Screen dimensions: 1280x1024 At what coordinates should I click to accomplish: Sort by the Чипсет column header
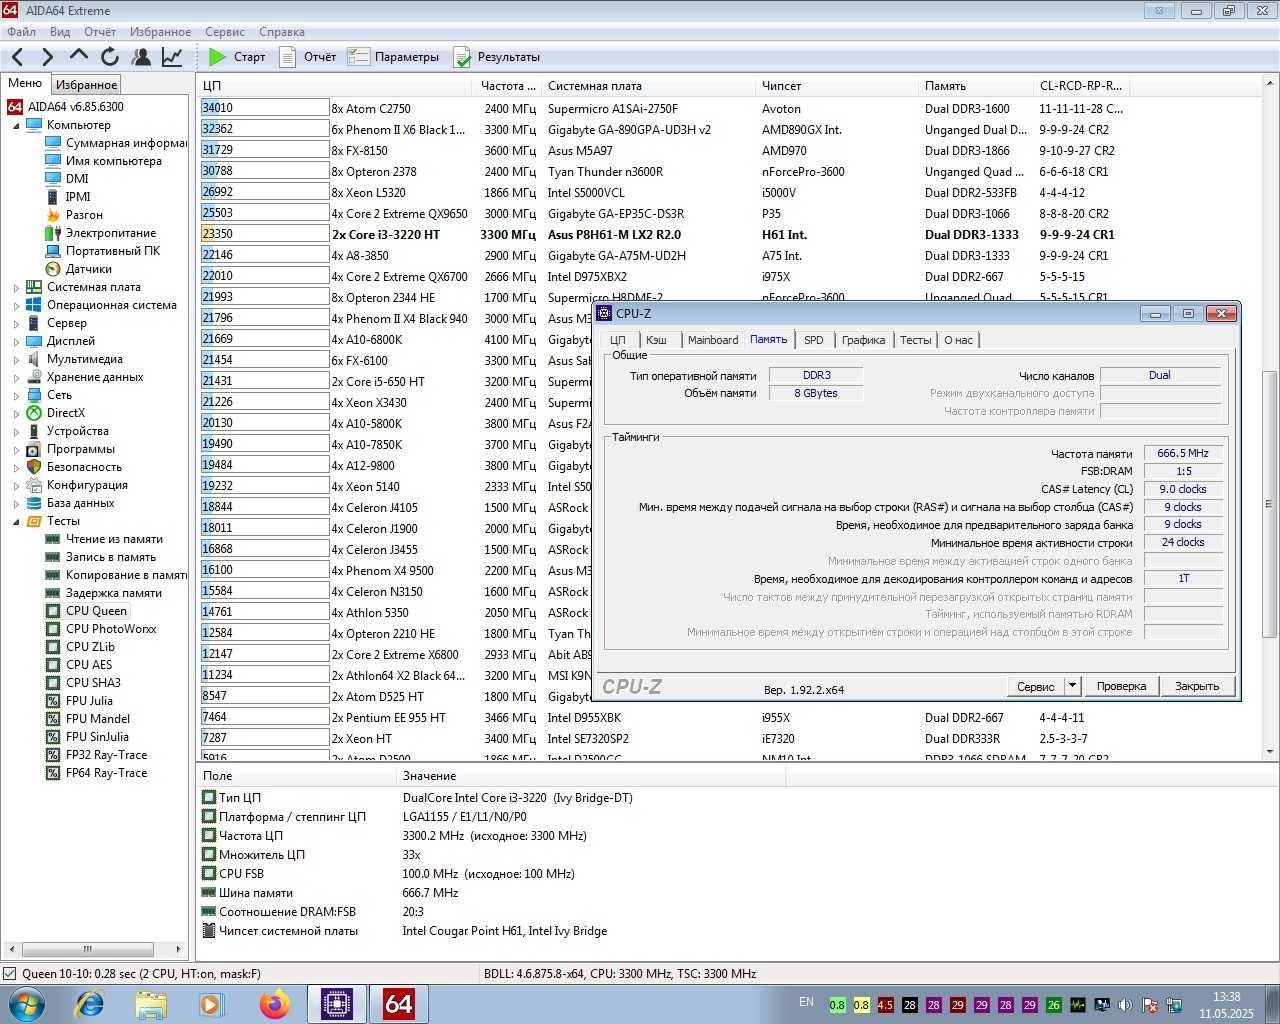(x=838, y=86)
